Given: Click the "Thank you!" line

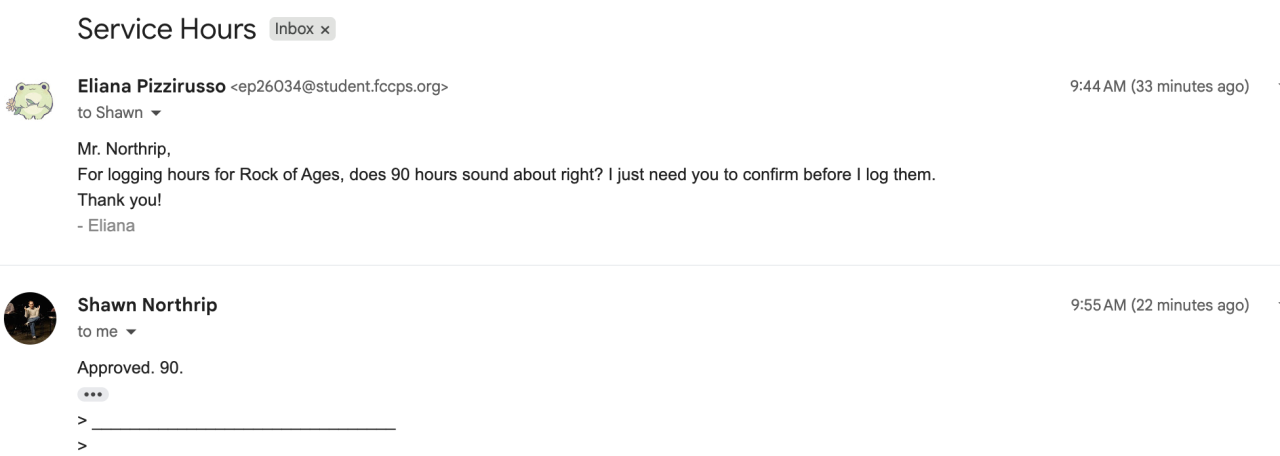Looking at the screenshot, I should 119,200.
